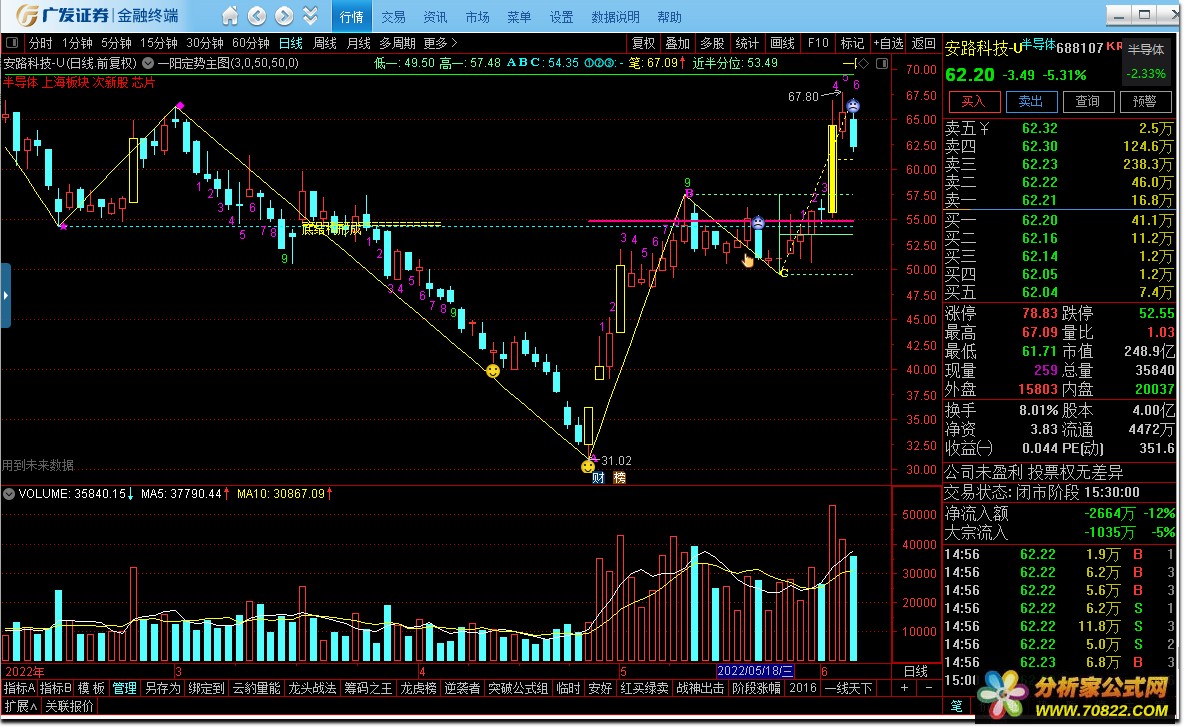Image resolution: width=1185 pixels, height=727 pixels.
Task: Click the back navigation arrow
Action: tap(257, 16)
